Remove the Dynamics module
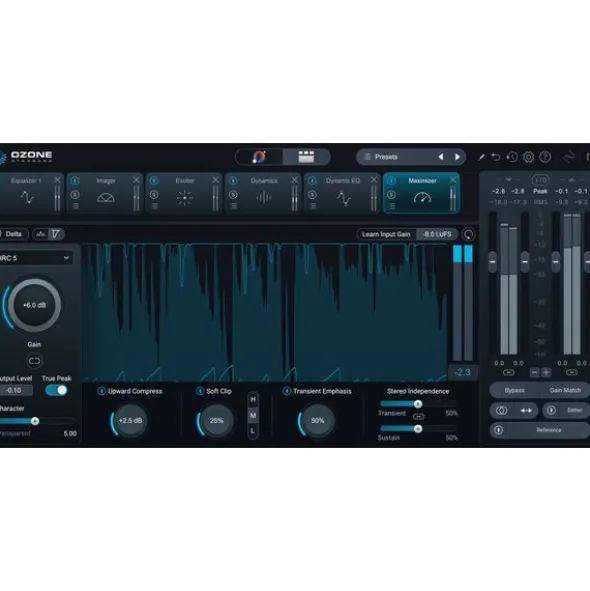The height and width of the screenshot is (591, 590). click(294, 180)
